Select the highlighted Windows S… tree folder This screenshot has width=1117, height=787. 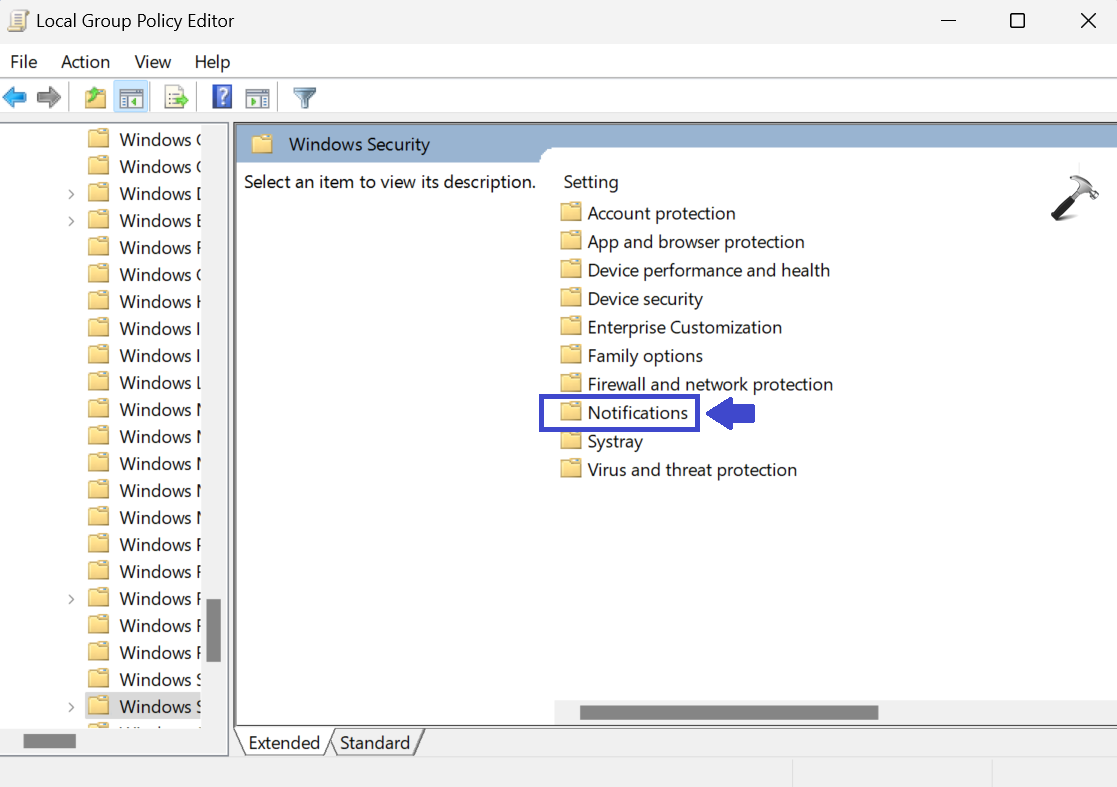pos(143,707)
